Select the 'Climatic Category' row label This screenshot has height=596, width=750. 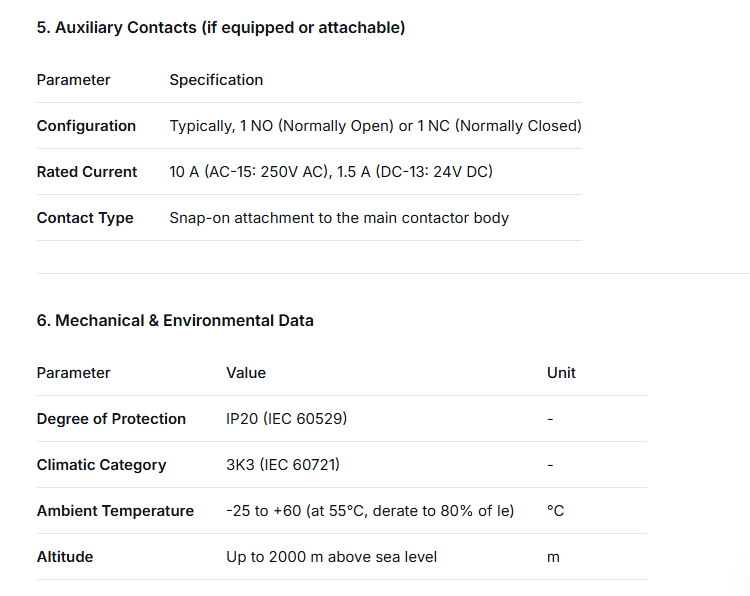coord(101,465)
